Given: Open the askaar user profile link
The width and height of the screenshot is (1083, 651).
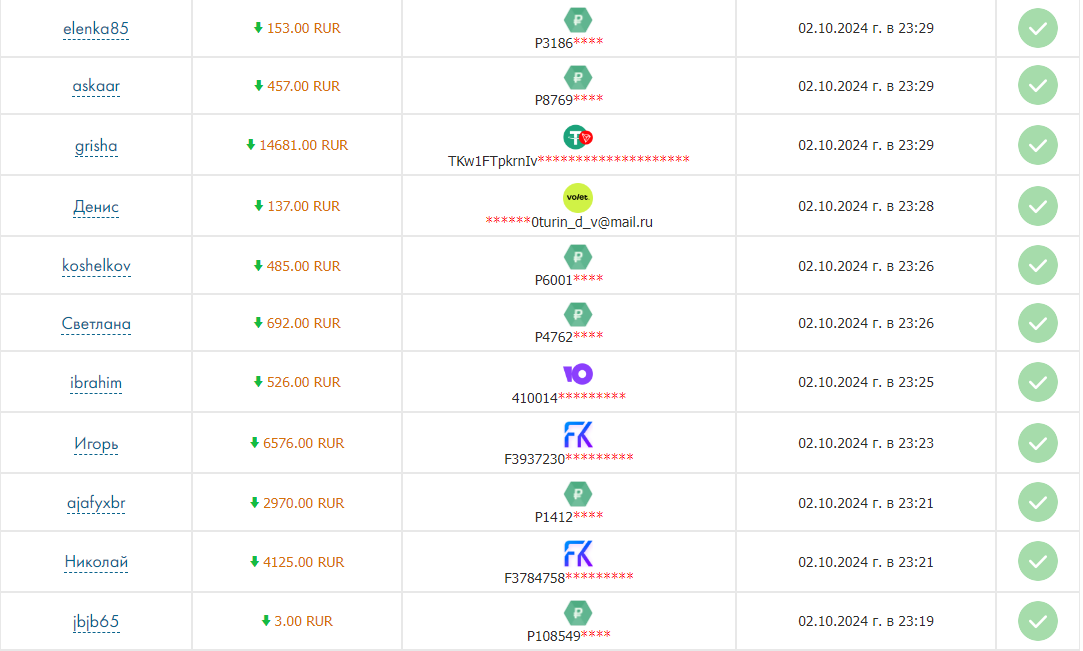Looking at the screenshot, I should (96, 86).
